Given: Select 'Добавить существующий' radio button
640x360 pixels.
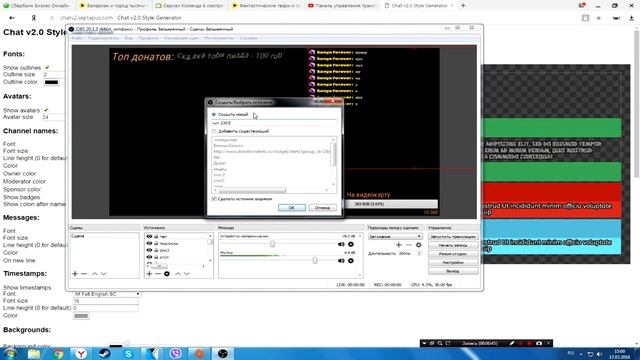Looking at the screenshot, I should point(214,131).
